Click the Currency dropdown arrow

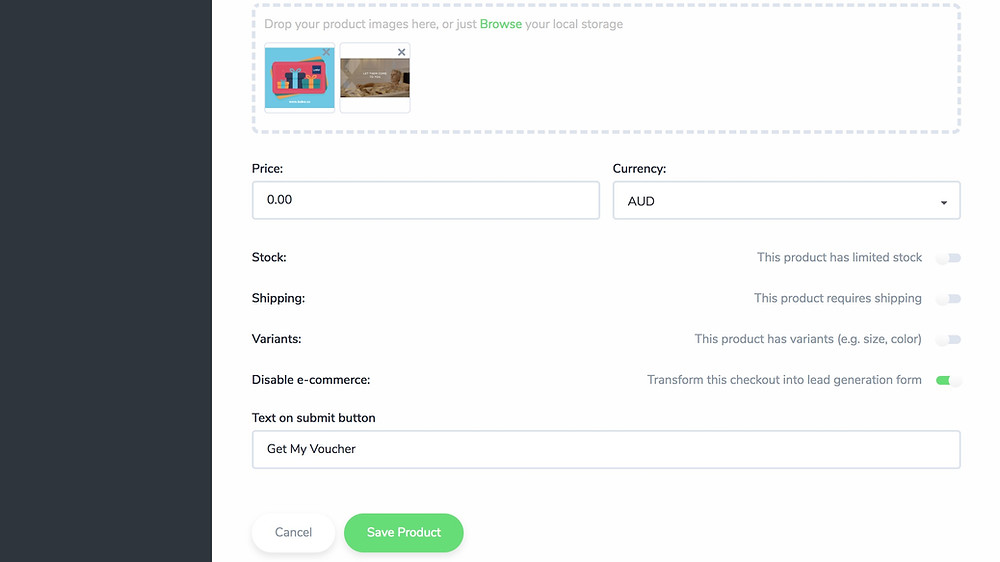943,202
